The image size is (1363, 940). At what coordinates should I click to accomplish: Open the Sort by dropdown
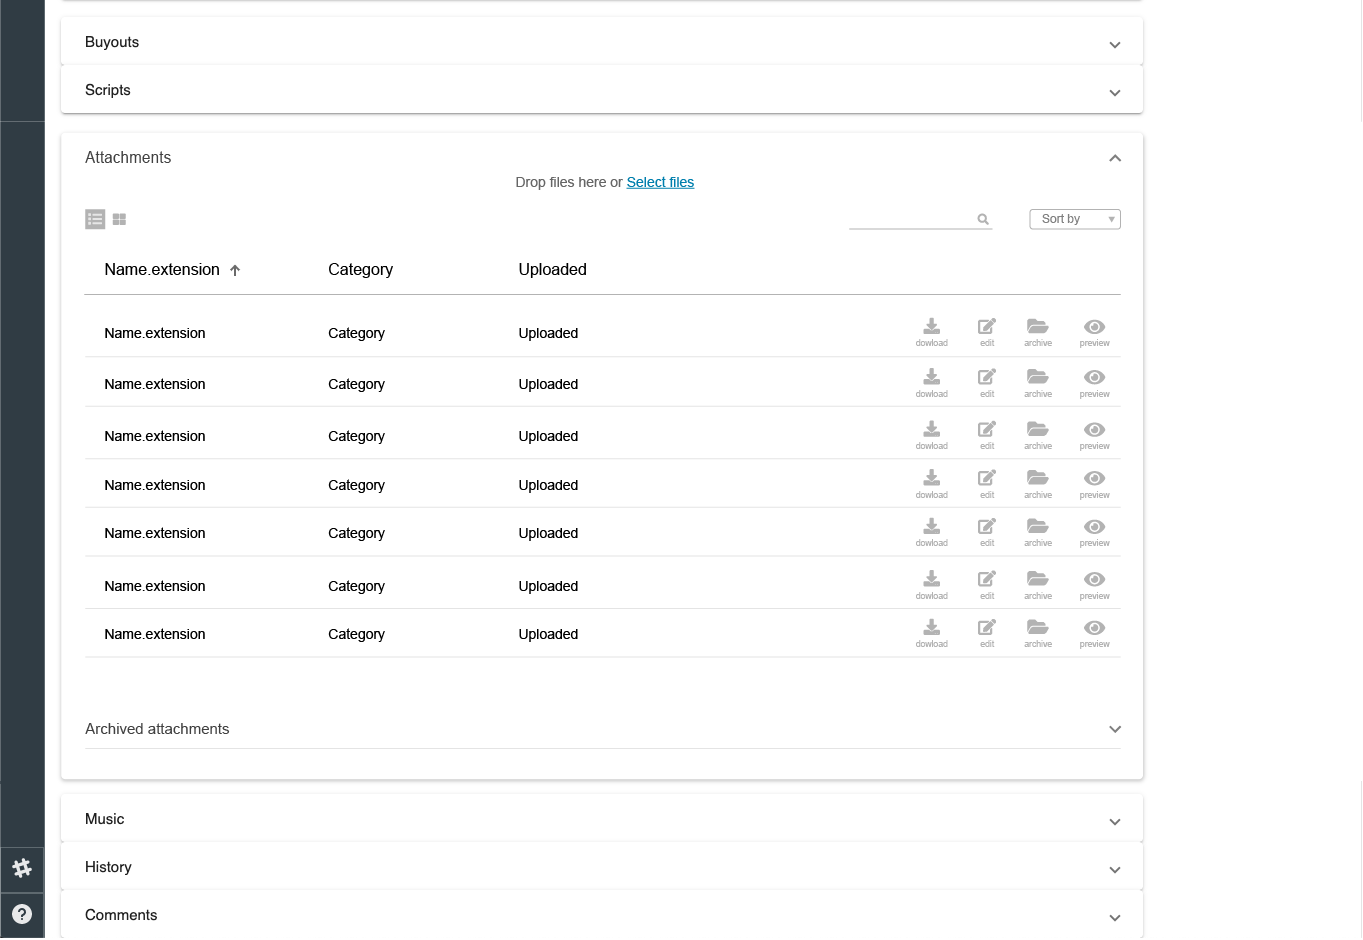(1074, 219)
